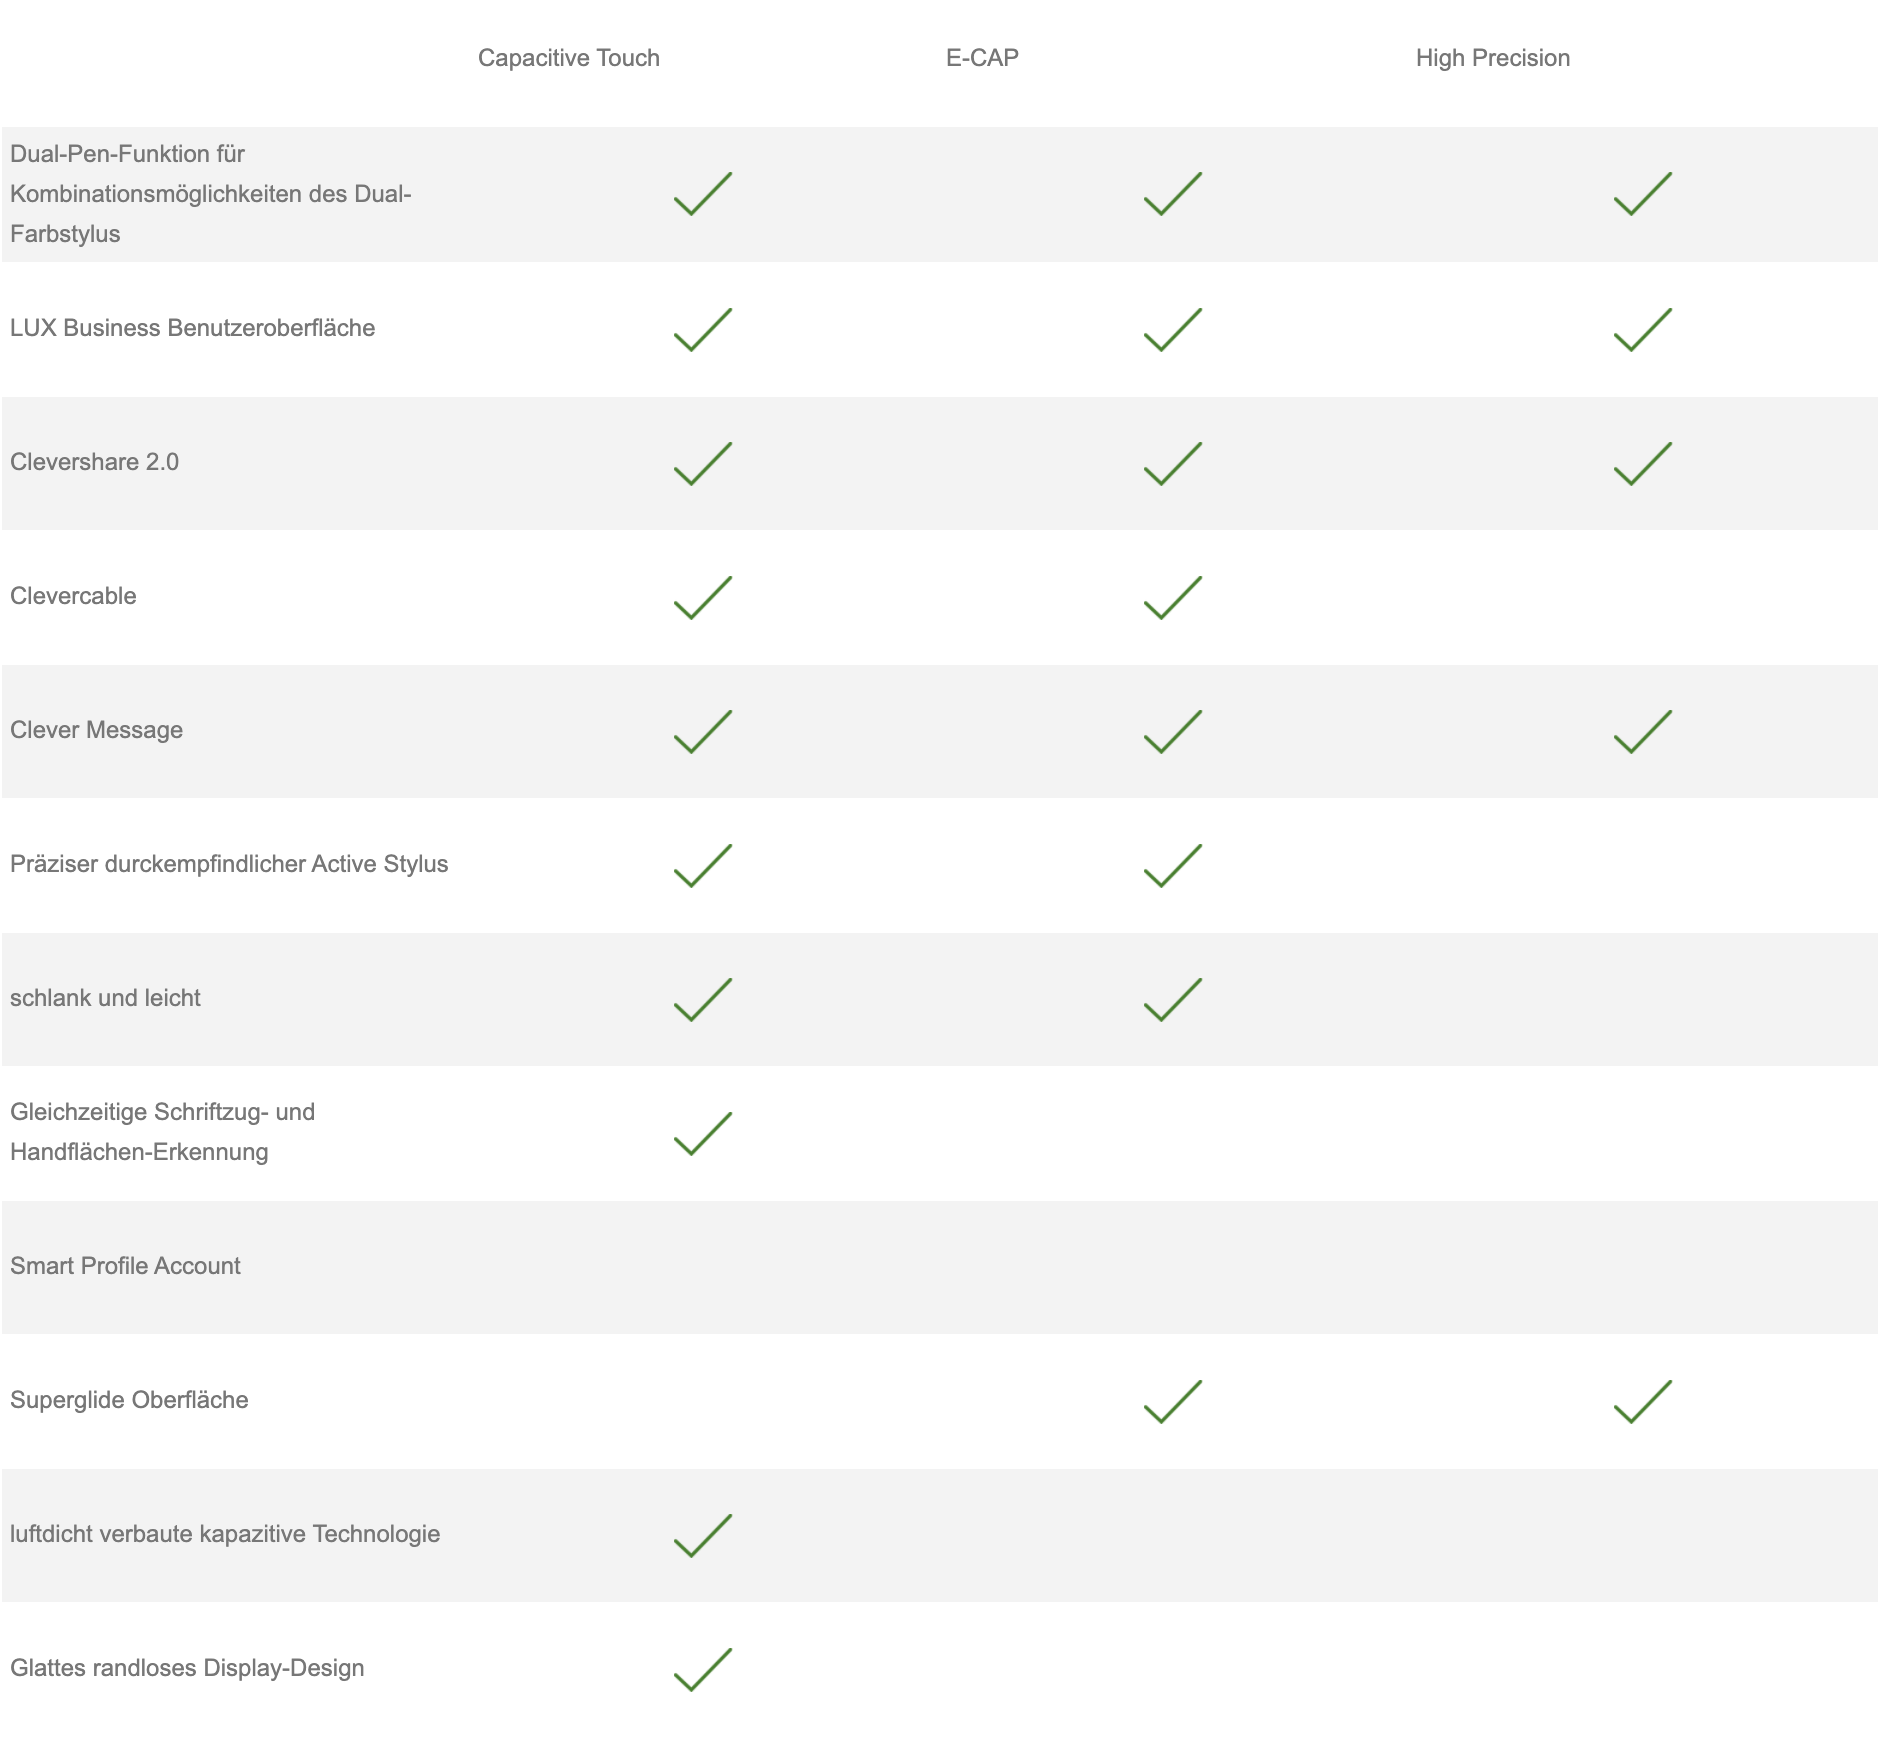
Task: Select the E-CAP column header
Action: pos(982,58)
